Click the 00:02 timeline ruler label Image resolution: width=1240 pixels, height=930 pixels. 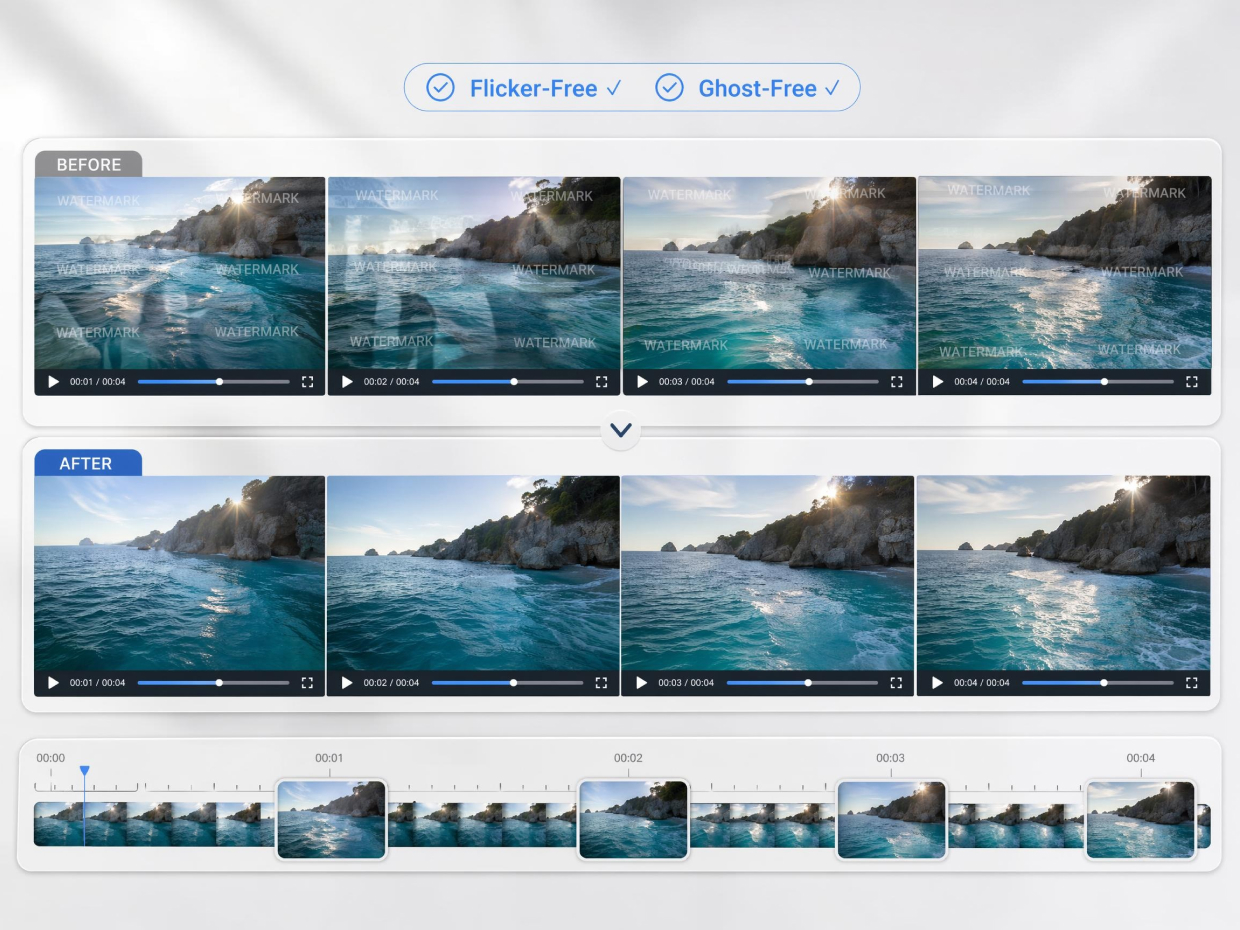point(628,758)
